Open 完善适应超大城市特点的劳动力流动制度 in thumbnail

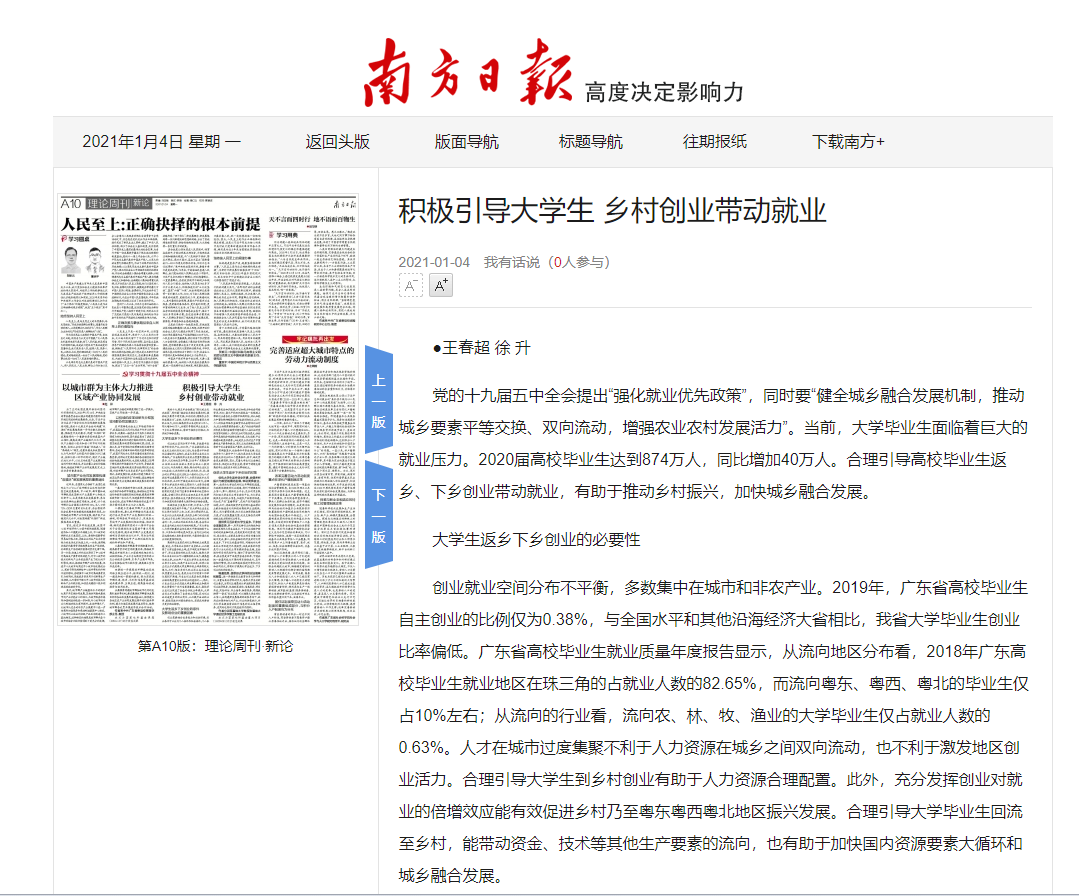pyautogui.click(x=312, y=357)
